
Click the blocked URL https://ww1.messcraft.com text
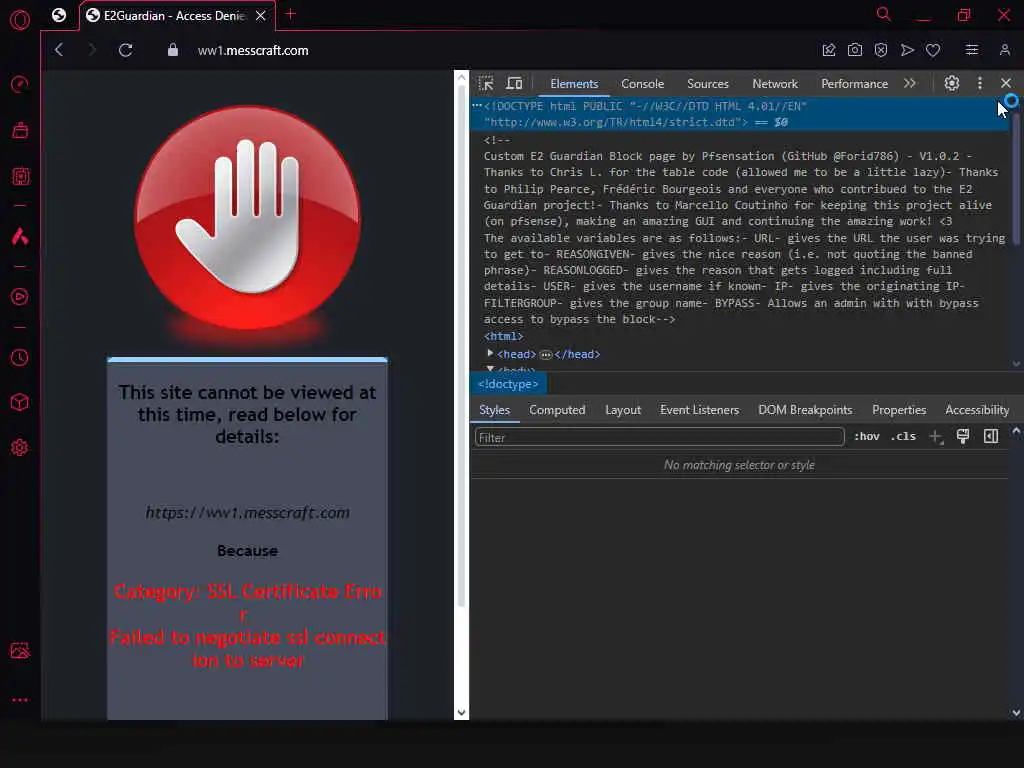[248, 513]
